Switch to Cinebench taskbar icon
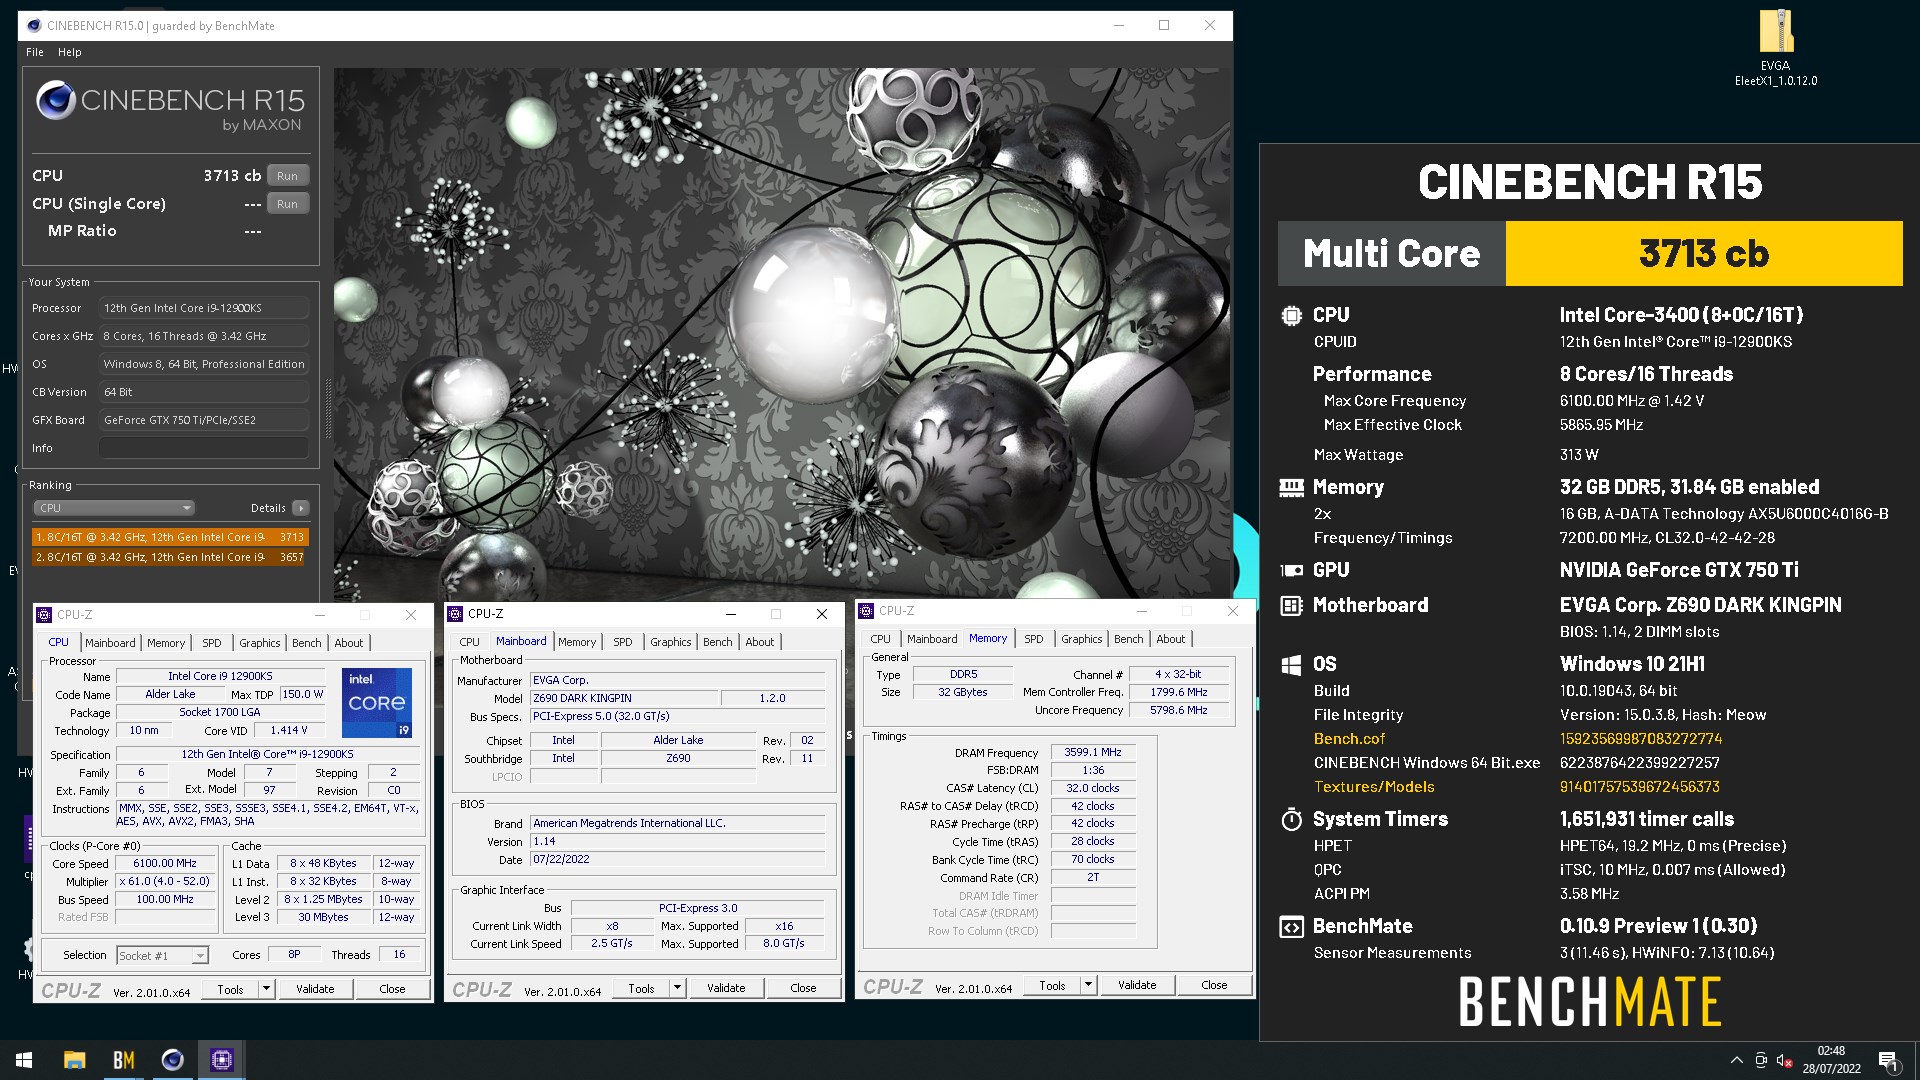The height and width of the screenshot is (1080, 1920). click(x=172, y=1060)
